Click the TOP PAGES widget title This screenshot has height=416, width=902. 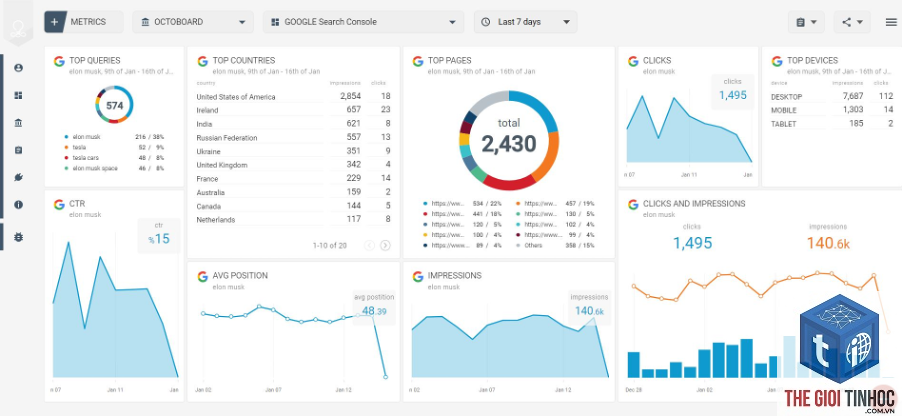point(449,60)
